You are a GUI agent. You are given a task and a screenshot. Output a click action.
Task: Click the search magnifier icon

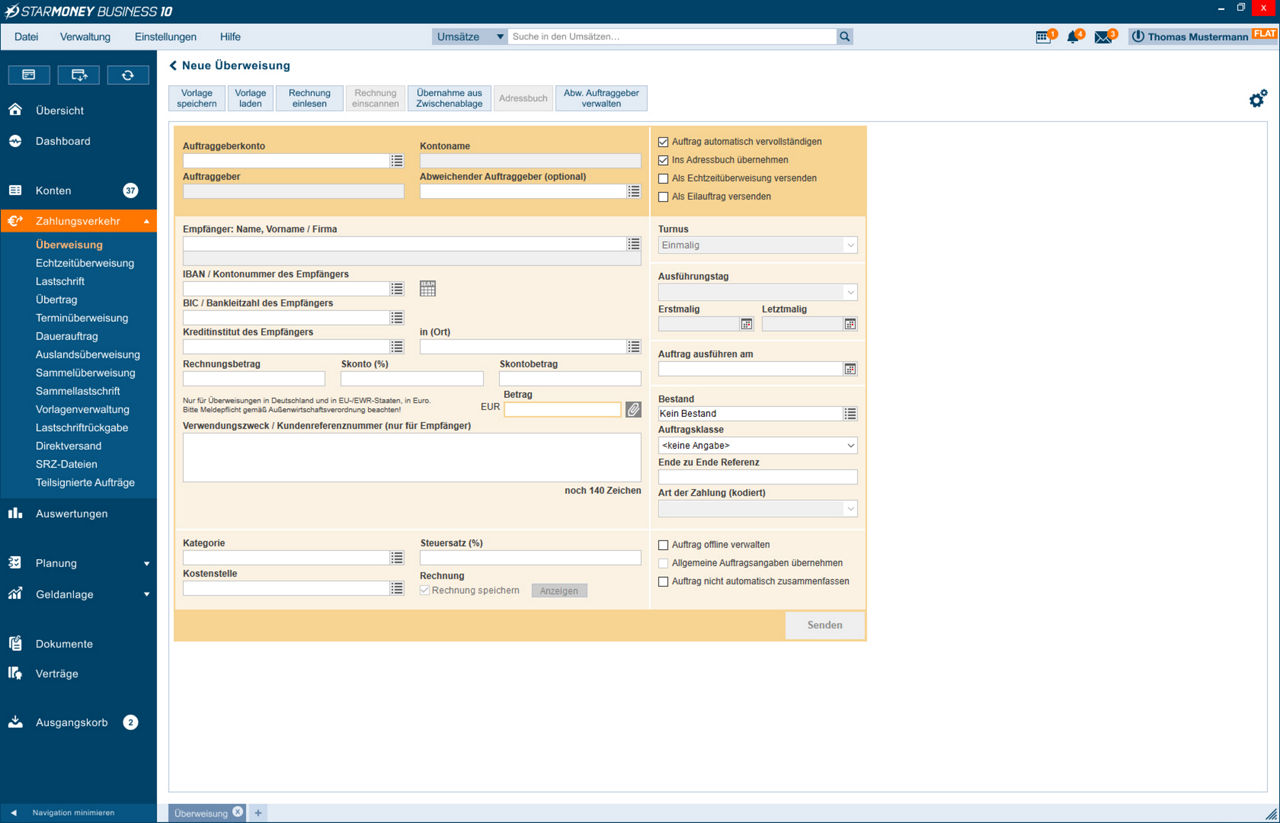(845, 37)
